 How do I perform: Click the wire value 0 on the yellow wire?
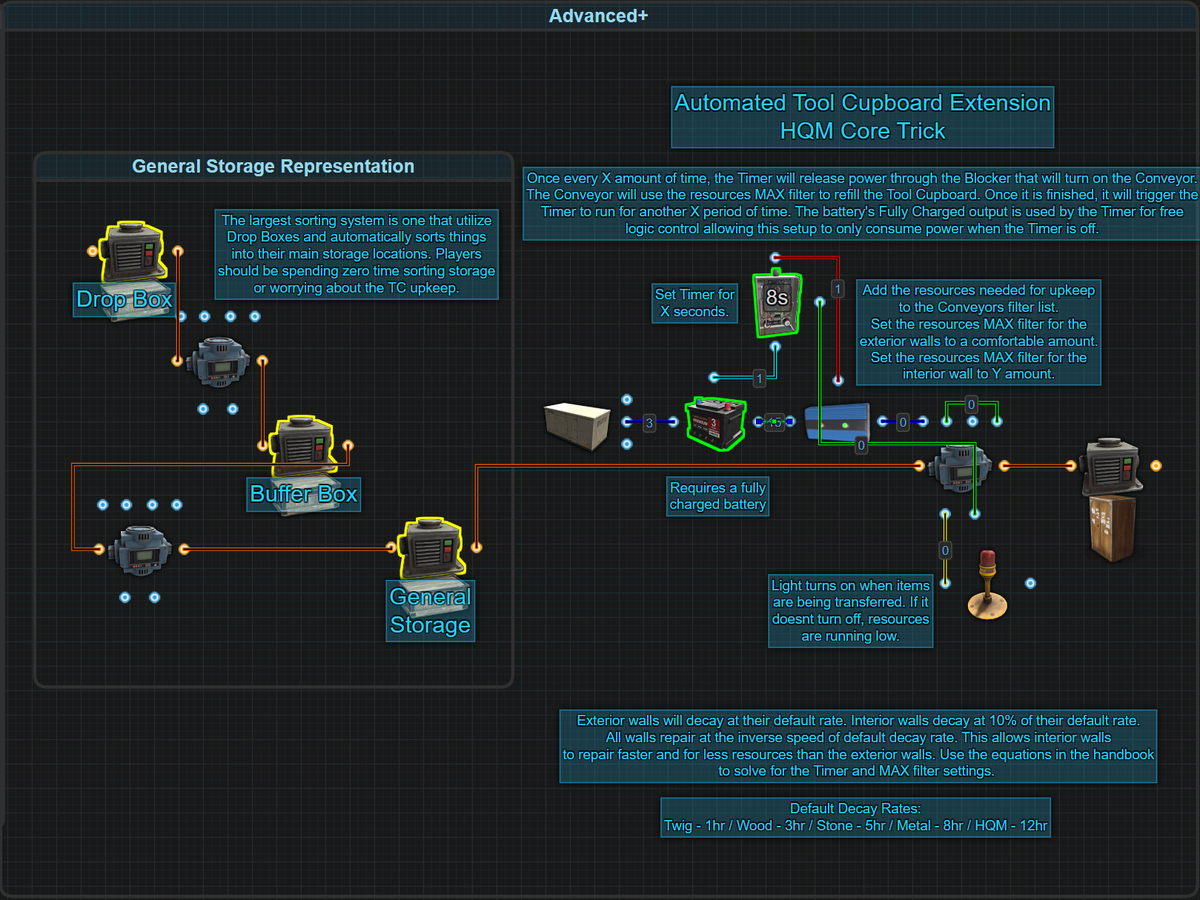click(945, 550)
